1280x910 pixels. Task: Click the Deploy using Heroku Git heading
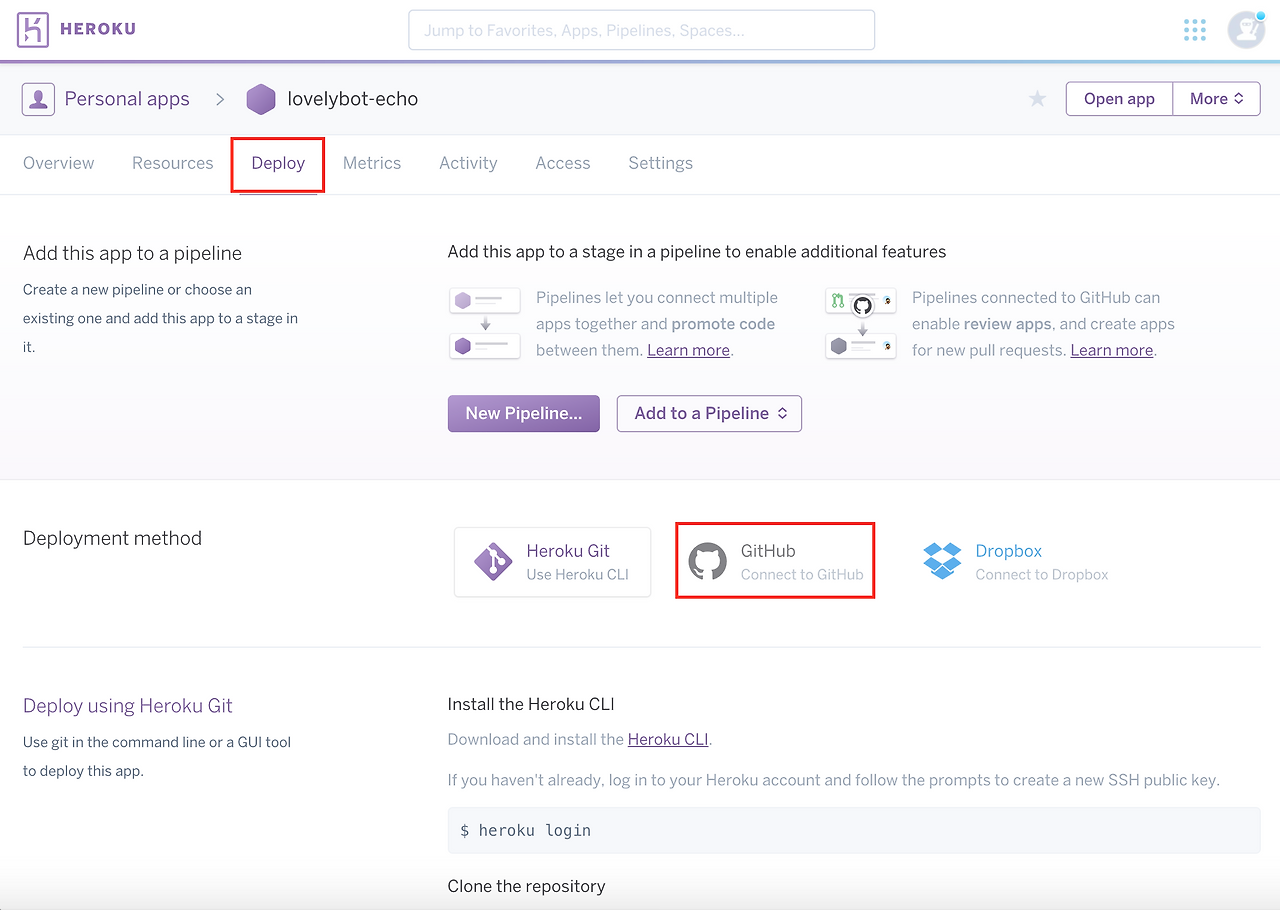click(x=128, y=705)
